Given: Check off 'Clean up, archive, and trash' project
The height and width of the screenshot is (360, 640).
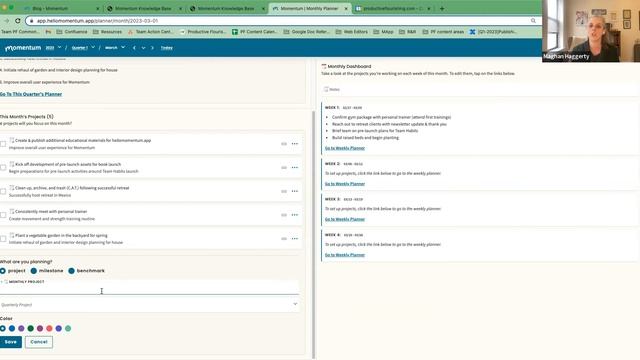Looking at the screenshot, I should point(3,191).
